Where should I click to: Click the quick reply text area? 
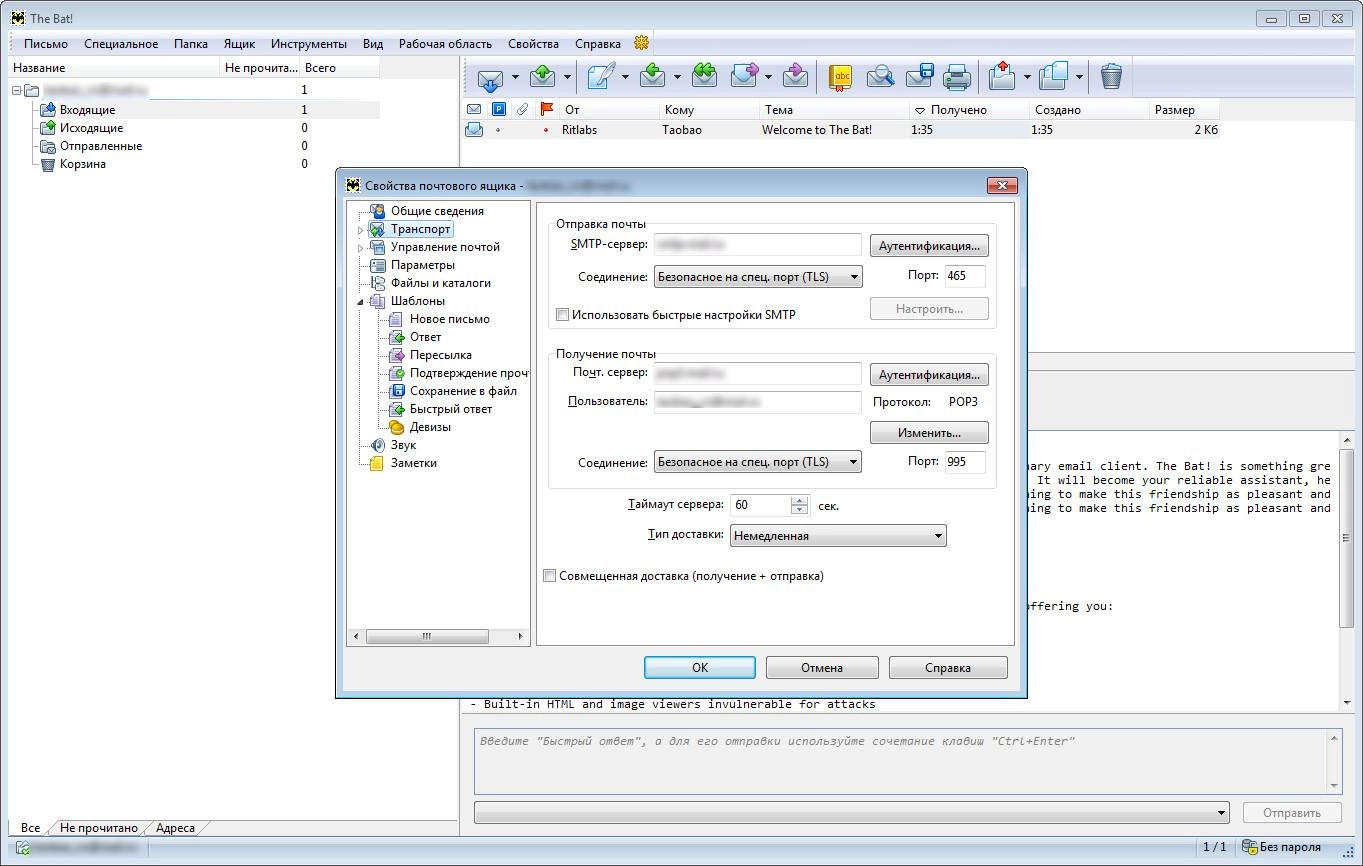tap(900, 761)
